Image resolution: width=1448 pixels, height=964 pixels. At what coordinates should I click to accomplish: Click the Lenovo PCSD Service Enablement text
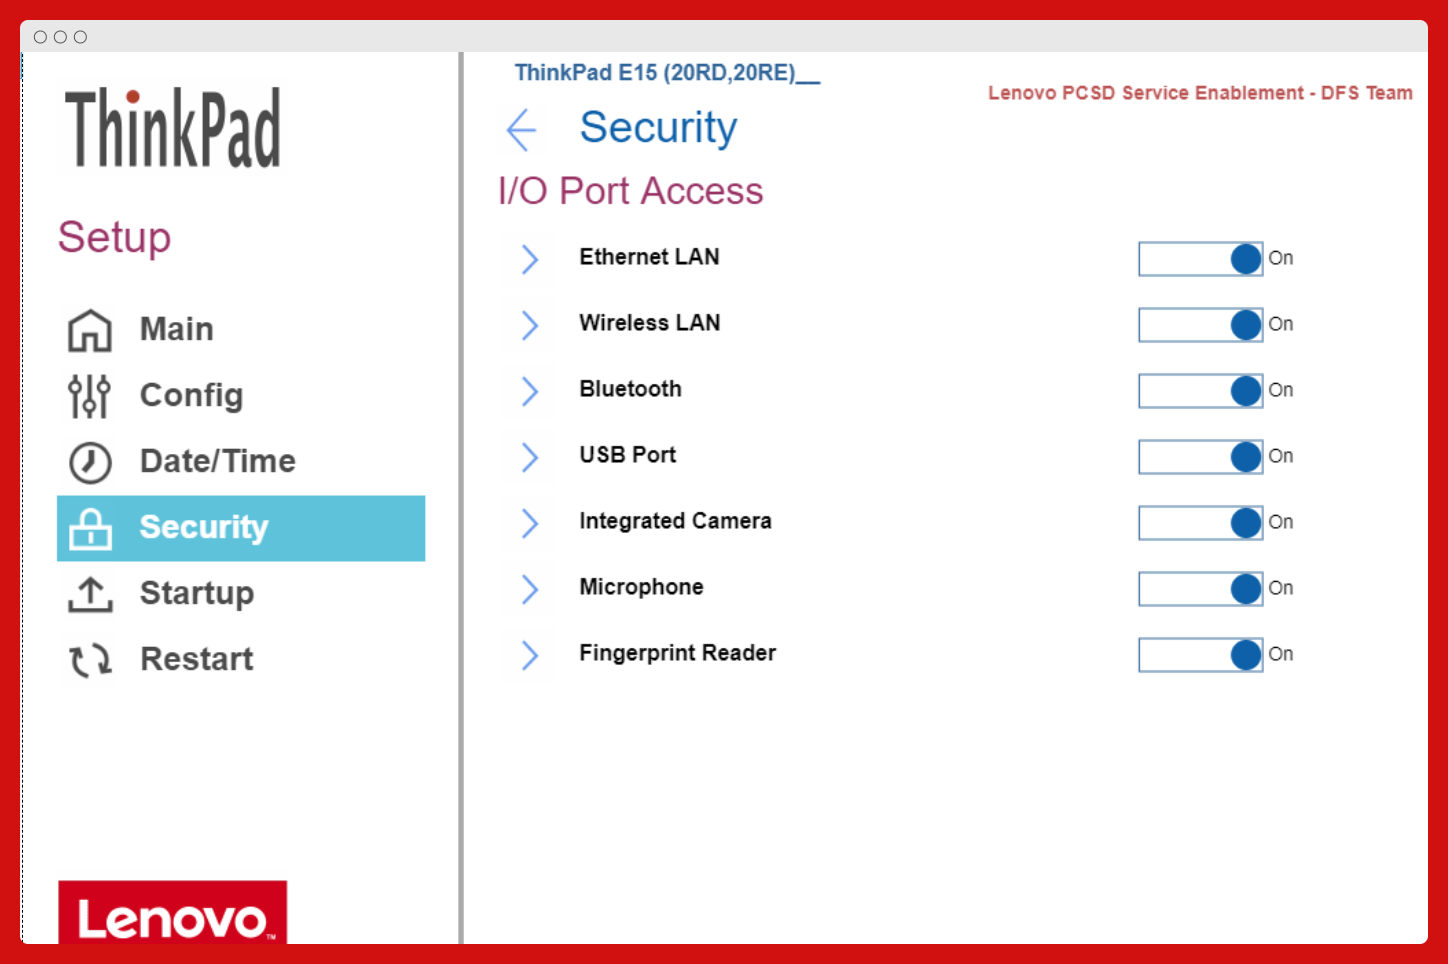tap(1200, 93)
